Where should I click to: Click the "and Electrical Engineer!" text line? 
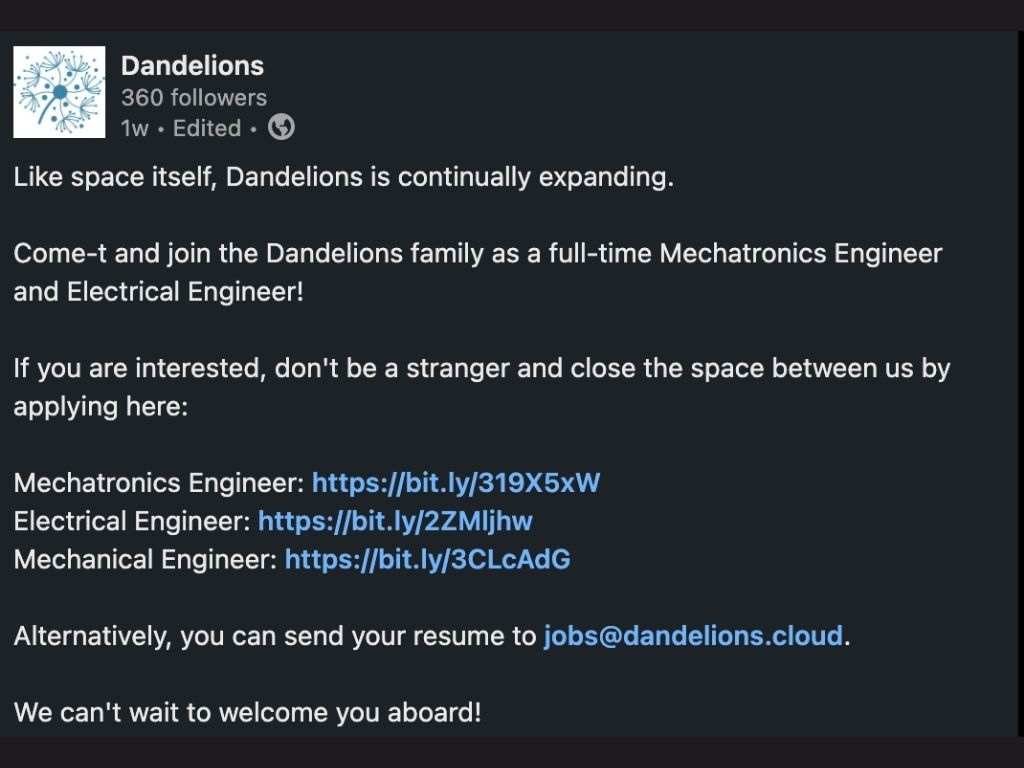point(159,292)
